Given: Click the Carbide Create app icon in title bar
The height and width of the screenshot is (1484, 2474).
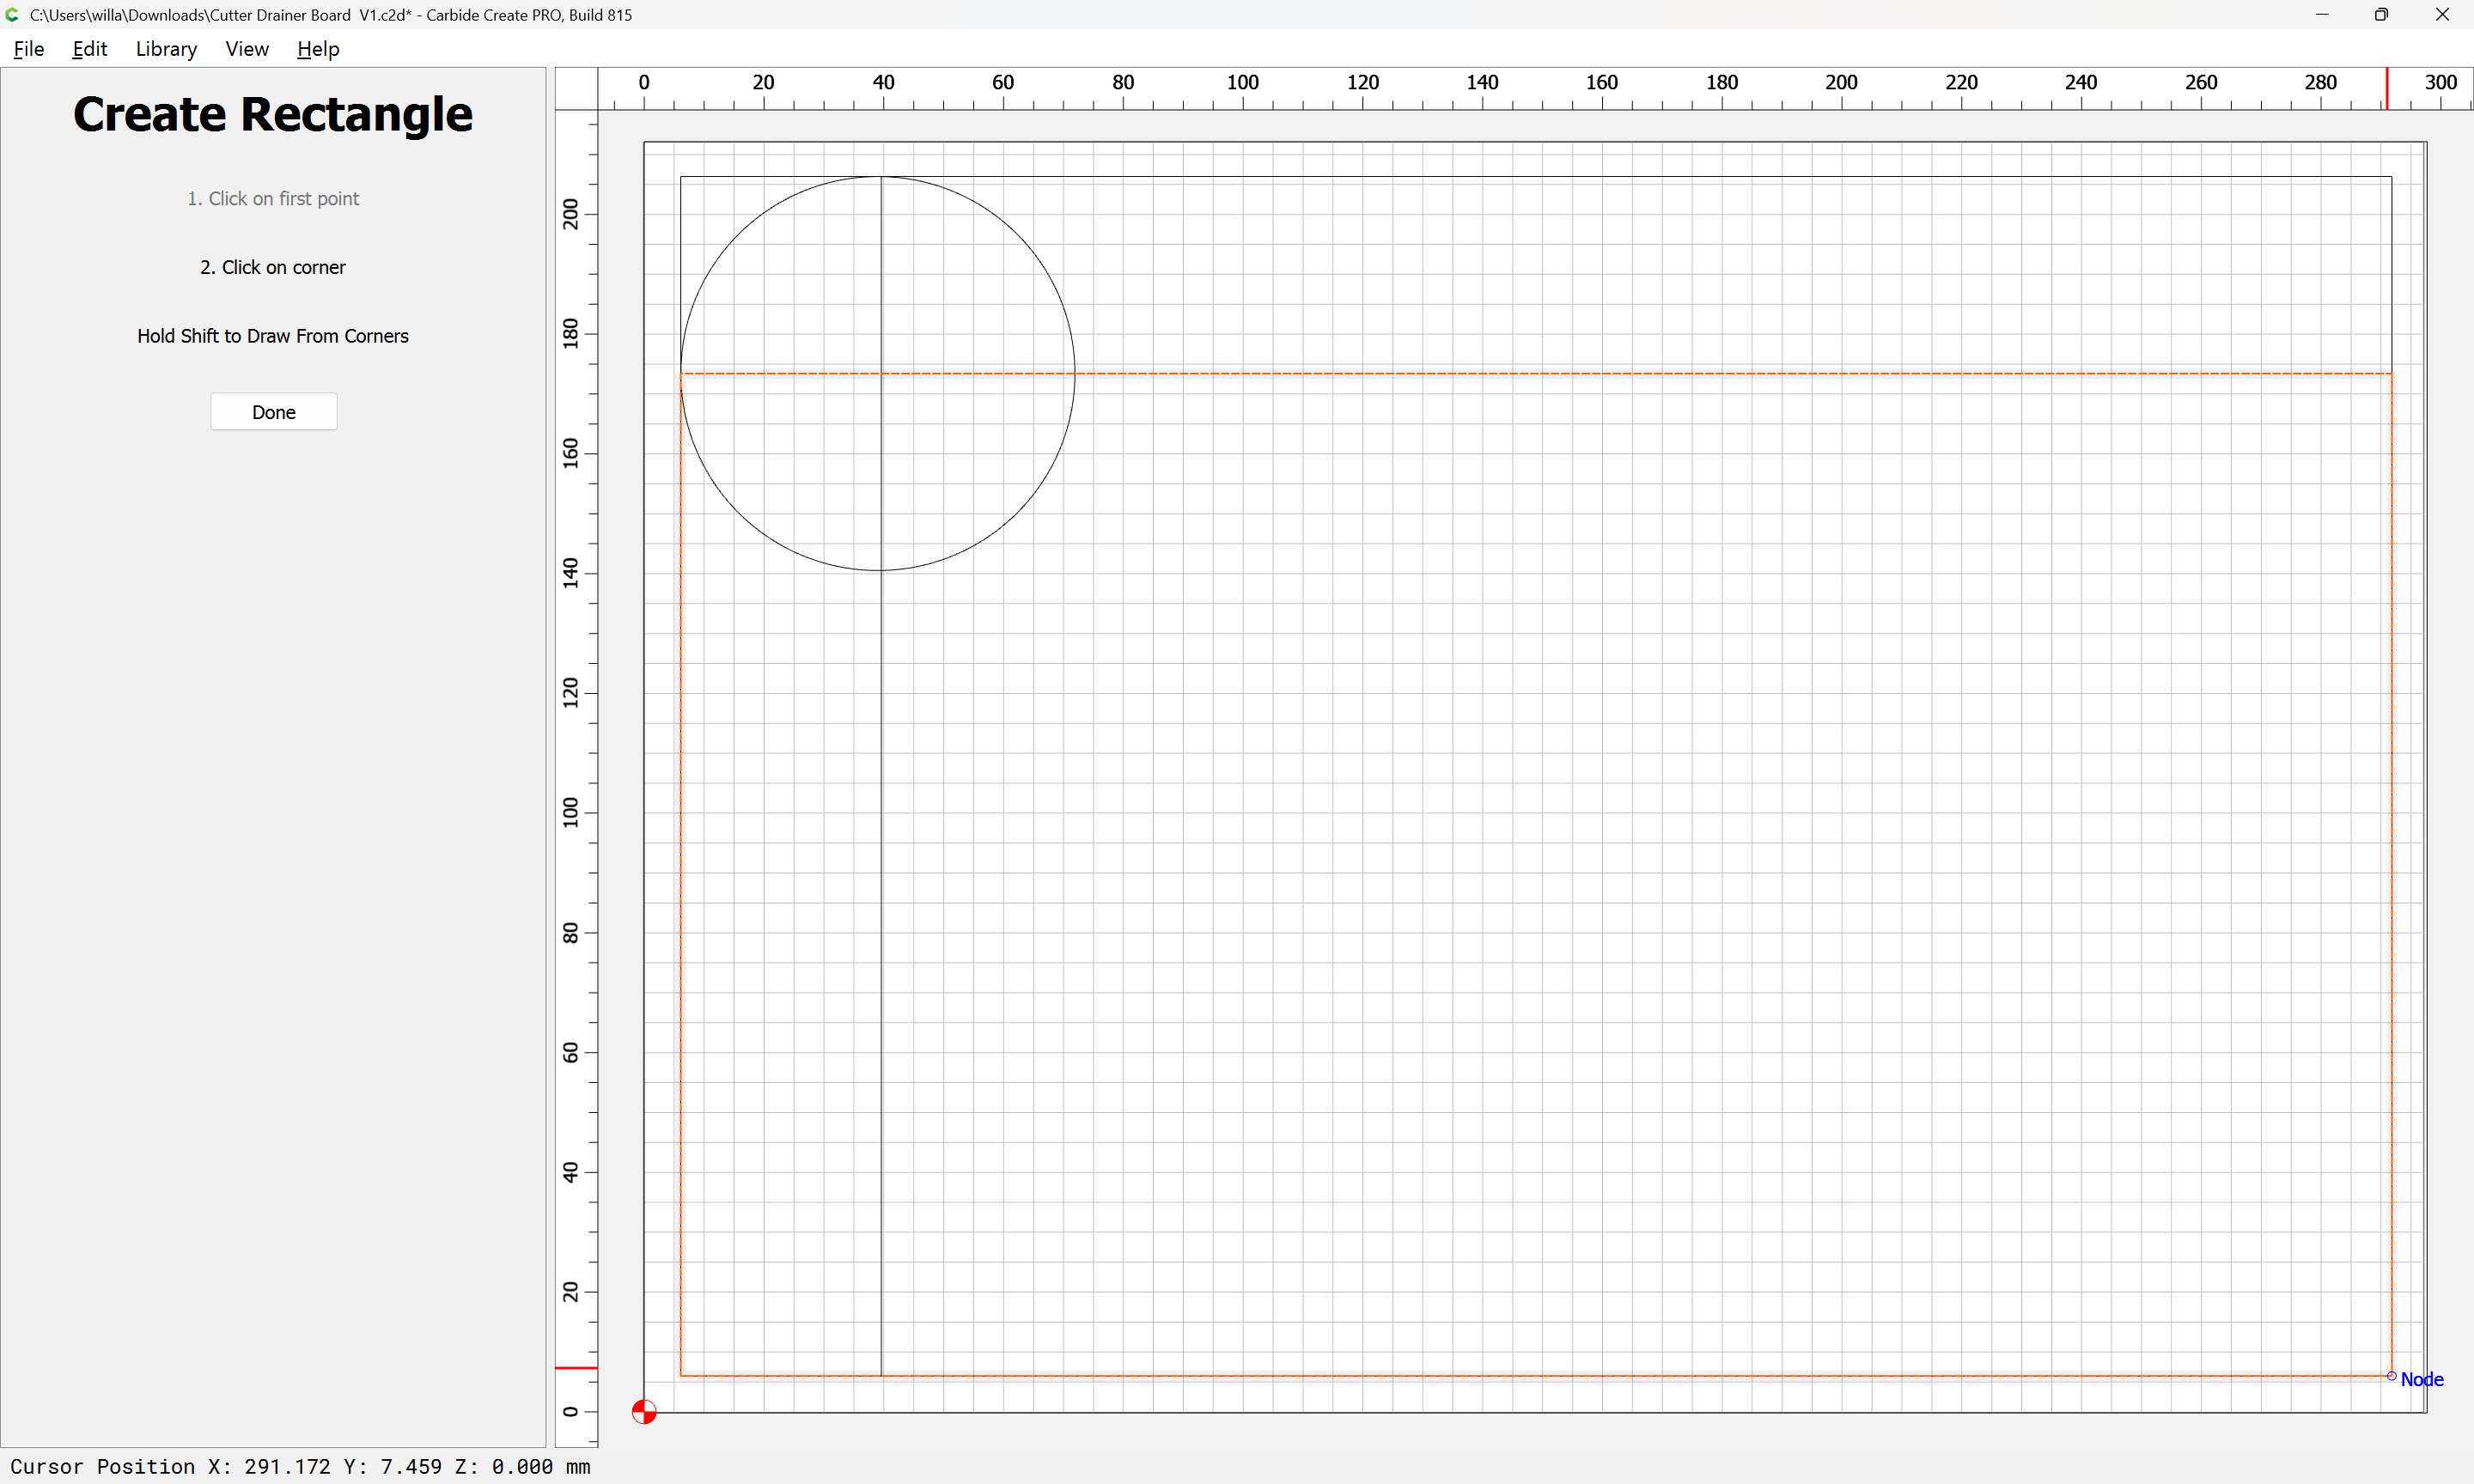Looking at the screenshot, I should (x=12, y=15).
